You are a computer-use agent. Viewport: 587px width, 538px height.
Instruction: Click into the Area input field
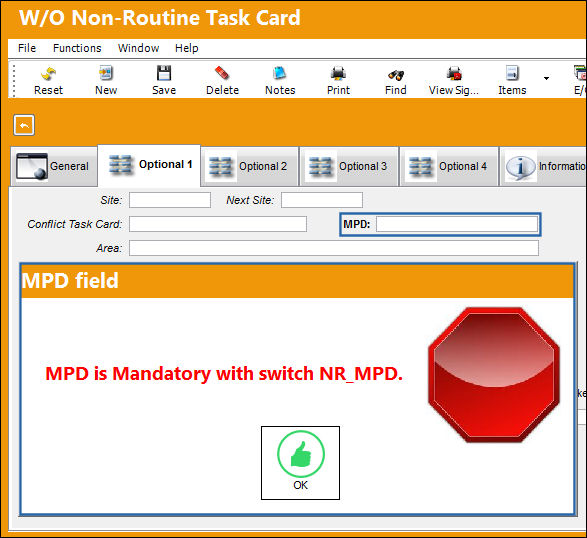334,248
